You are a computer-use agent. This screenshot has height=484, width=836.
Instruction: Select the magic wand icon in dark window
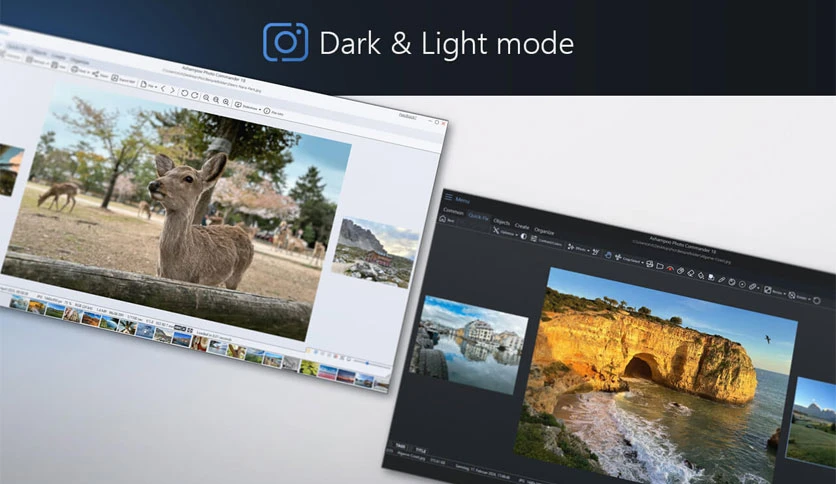pyautogui.click(x=596, y=252)
